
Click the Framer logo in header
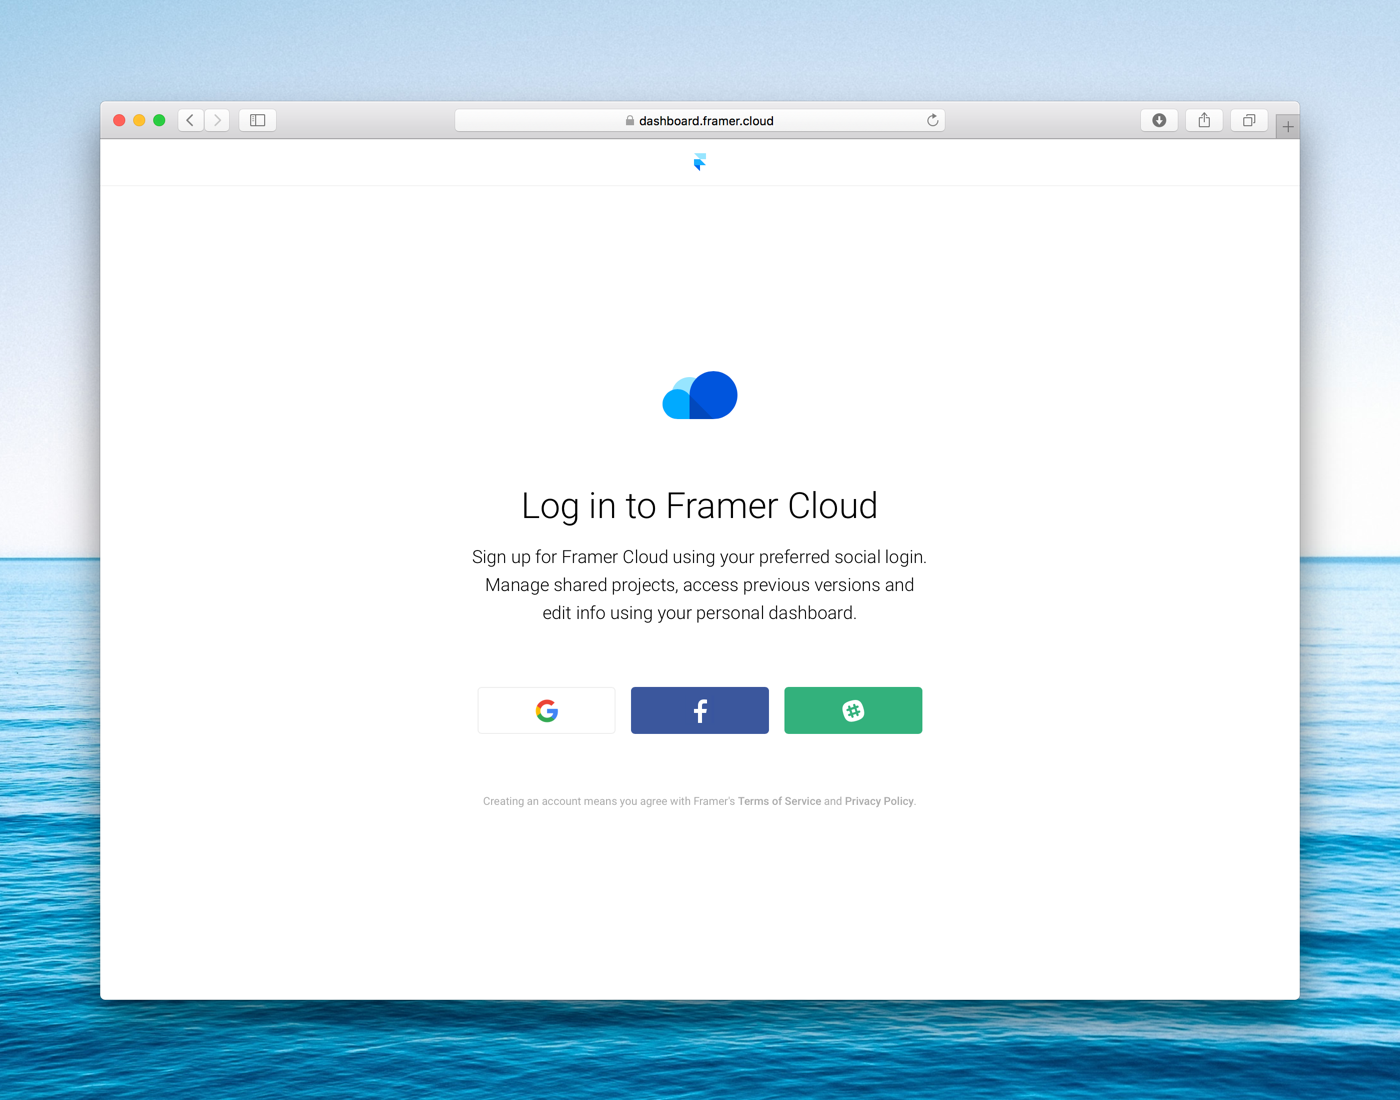click(x=700, y=162)
